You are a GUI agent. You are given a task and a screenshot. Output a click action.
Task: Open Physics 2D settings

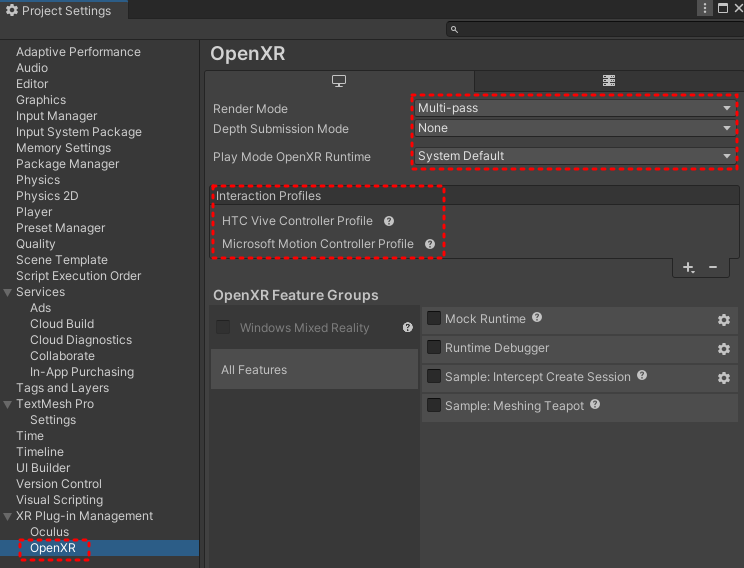click(47, 196)
